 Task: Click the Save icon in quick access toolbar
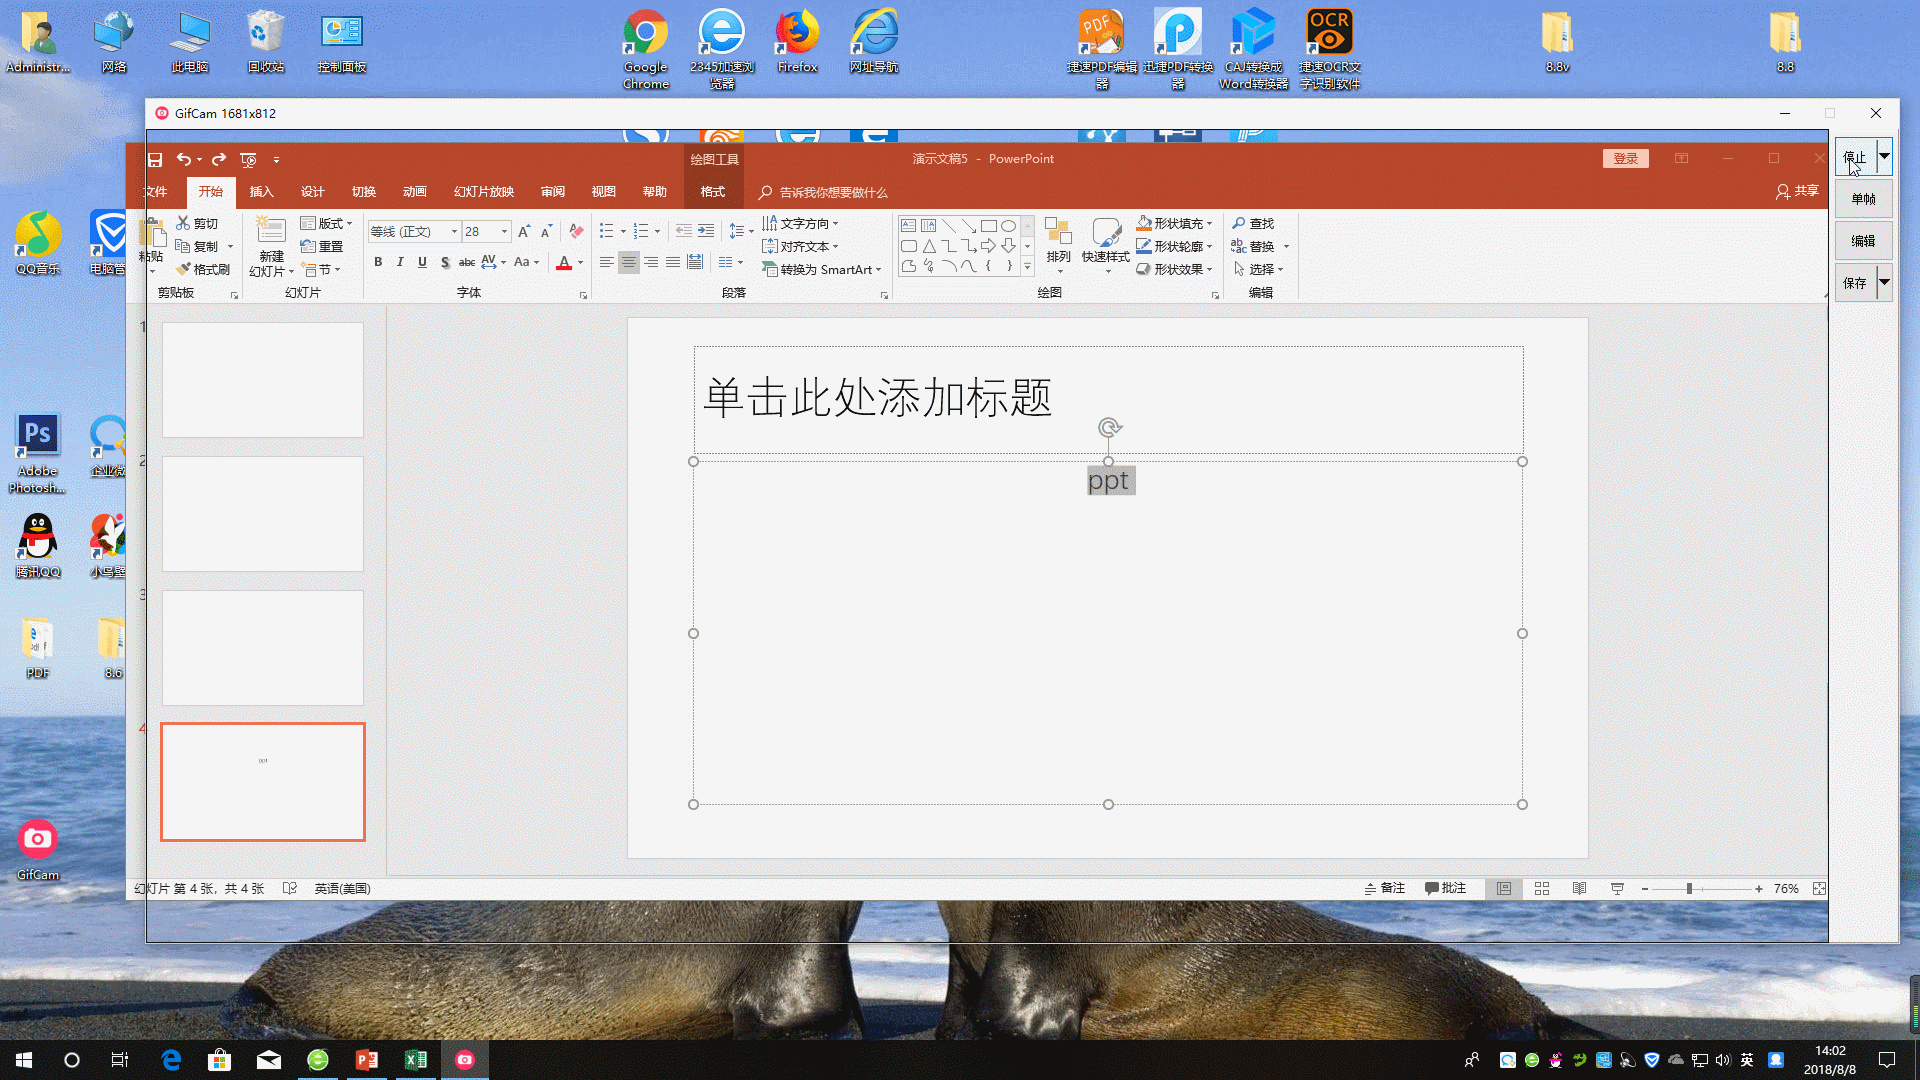point(155,160)
